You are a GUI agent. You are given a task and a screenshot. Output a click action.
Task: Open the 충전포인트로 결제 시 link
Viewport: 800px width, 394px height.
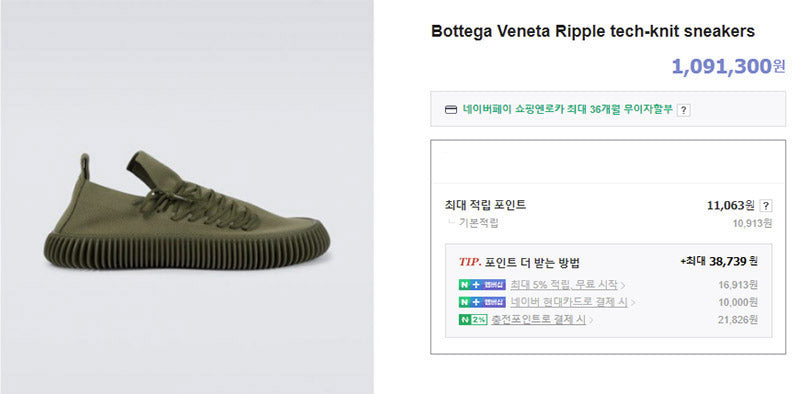click(x=538, y=320)
